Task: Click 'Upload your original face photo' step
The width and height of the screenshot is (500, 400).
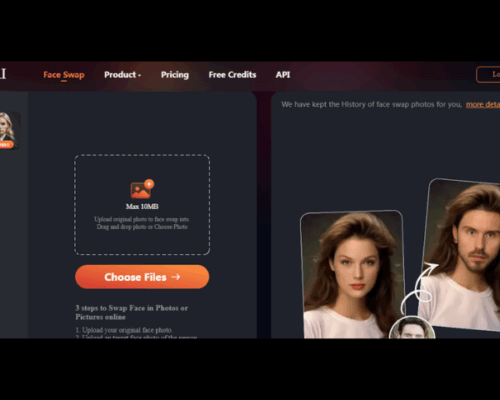Action: coord(124,330)
